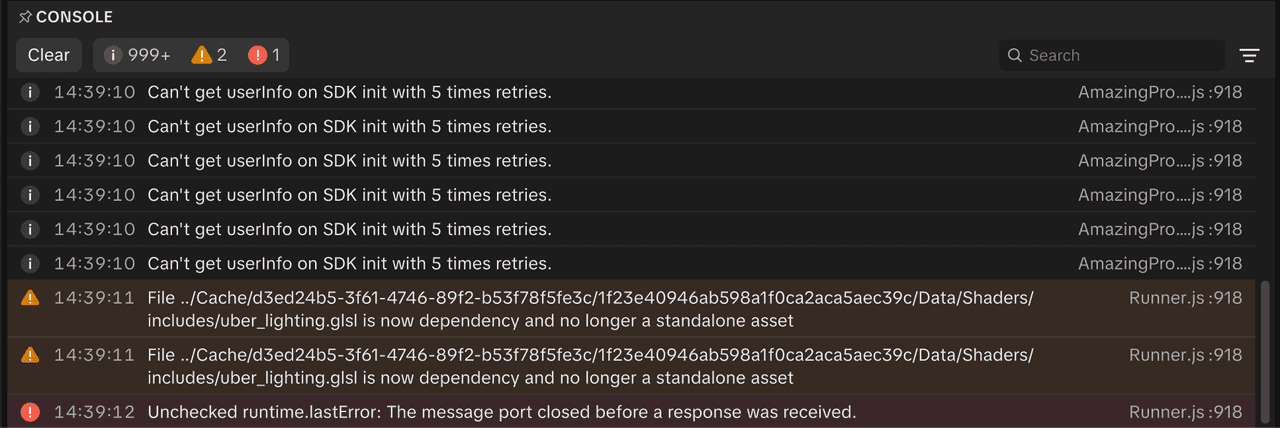Toggle the info messages filter showing 999+
The height and width of the screenshot is (428, 1280).
point(137,55)
